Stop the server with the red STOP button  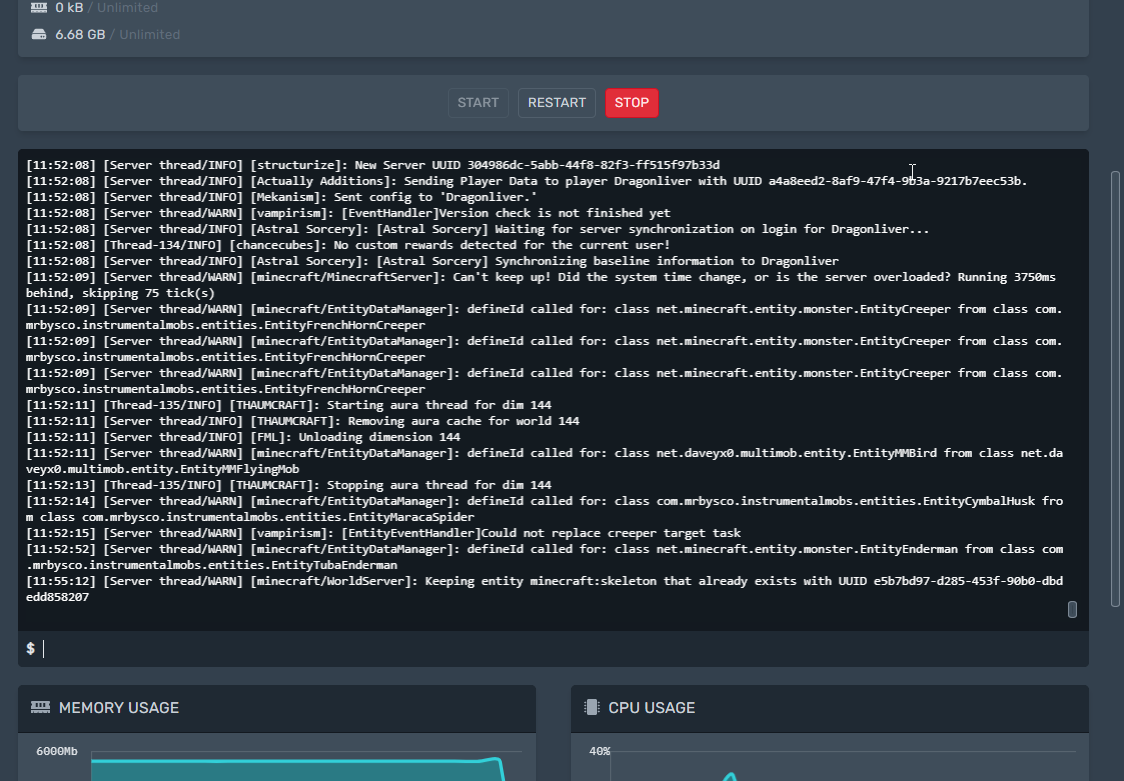tap(631, 103)
